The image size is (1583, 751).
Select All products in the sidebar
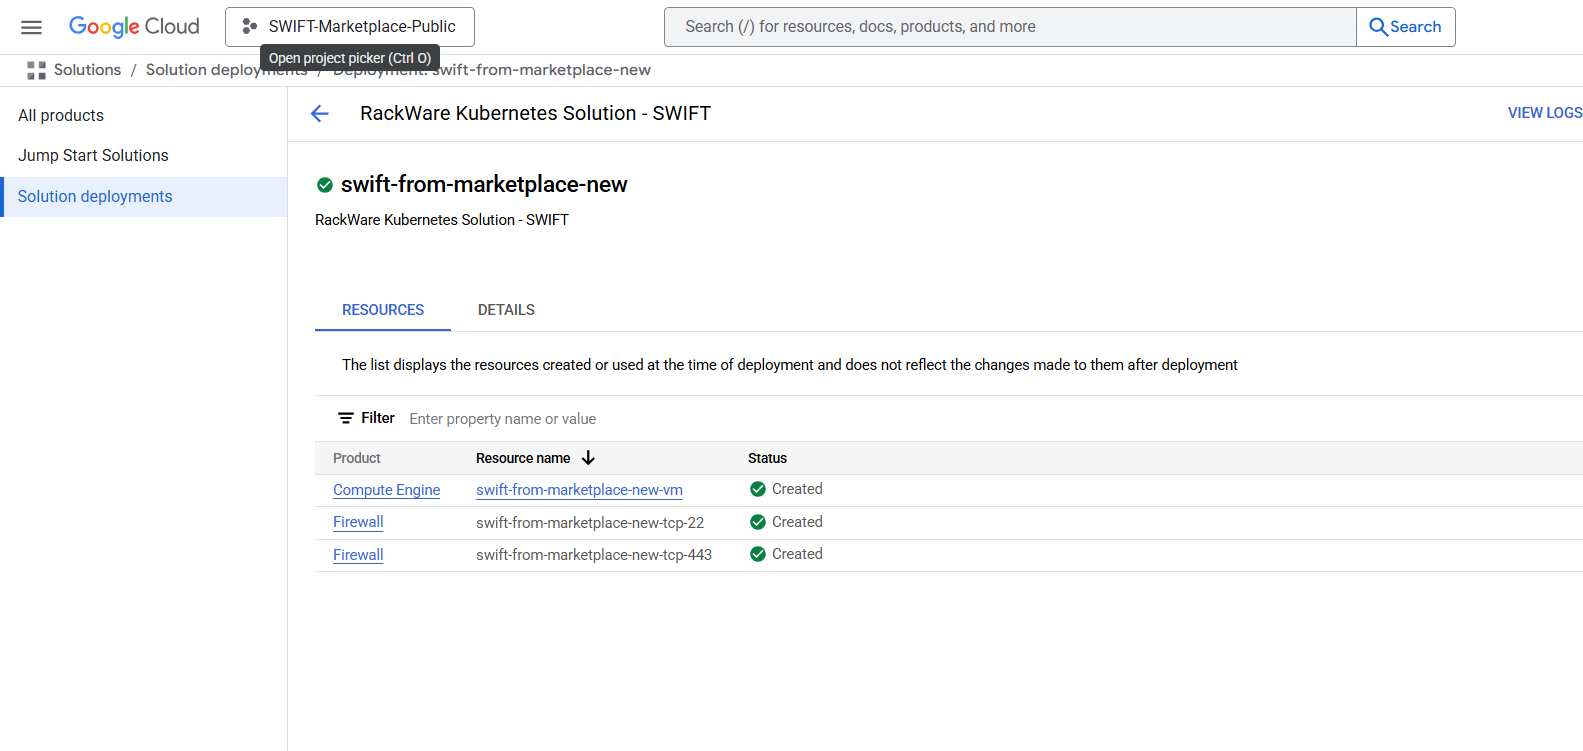click(61, 115)
